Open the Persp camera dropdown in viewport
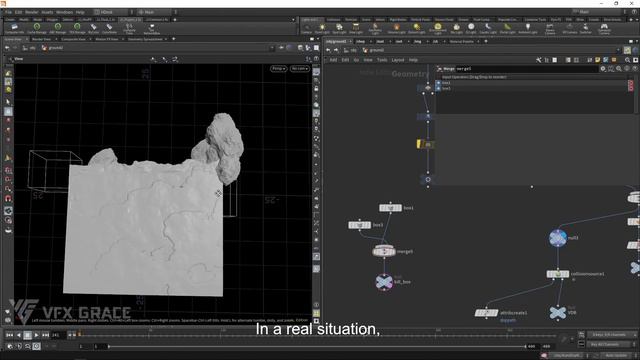 278,69
